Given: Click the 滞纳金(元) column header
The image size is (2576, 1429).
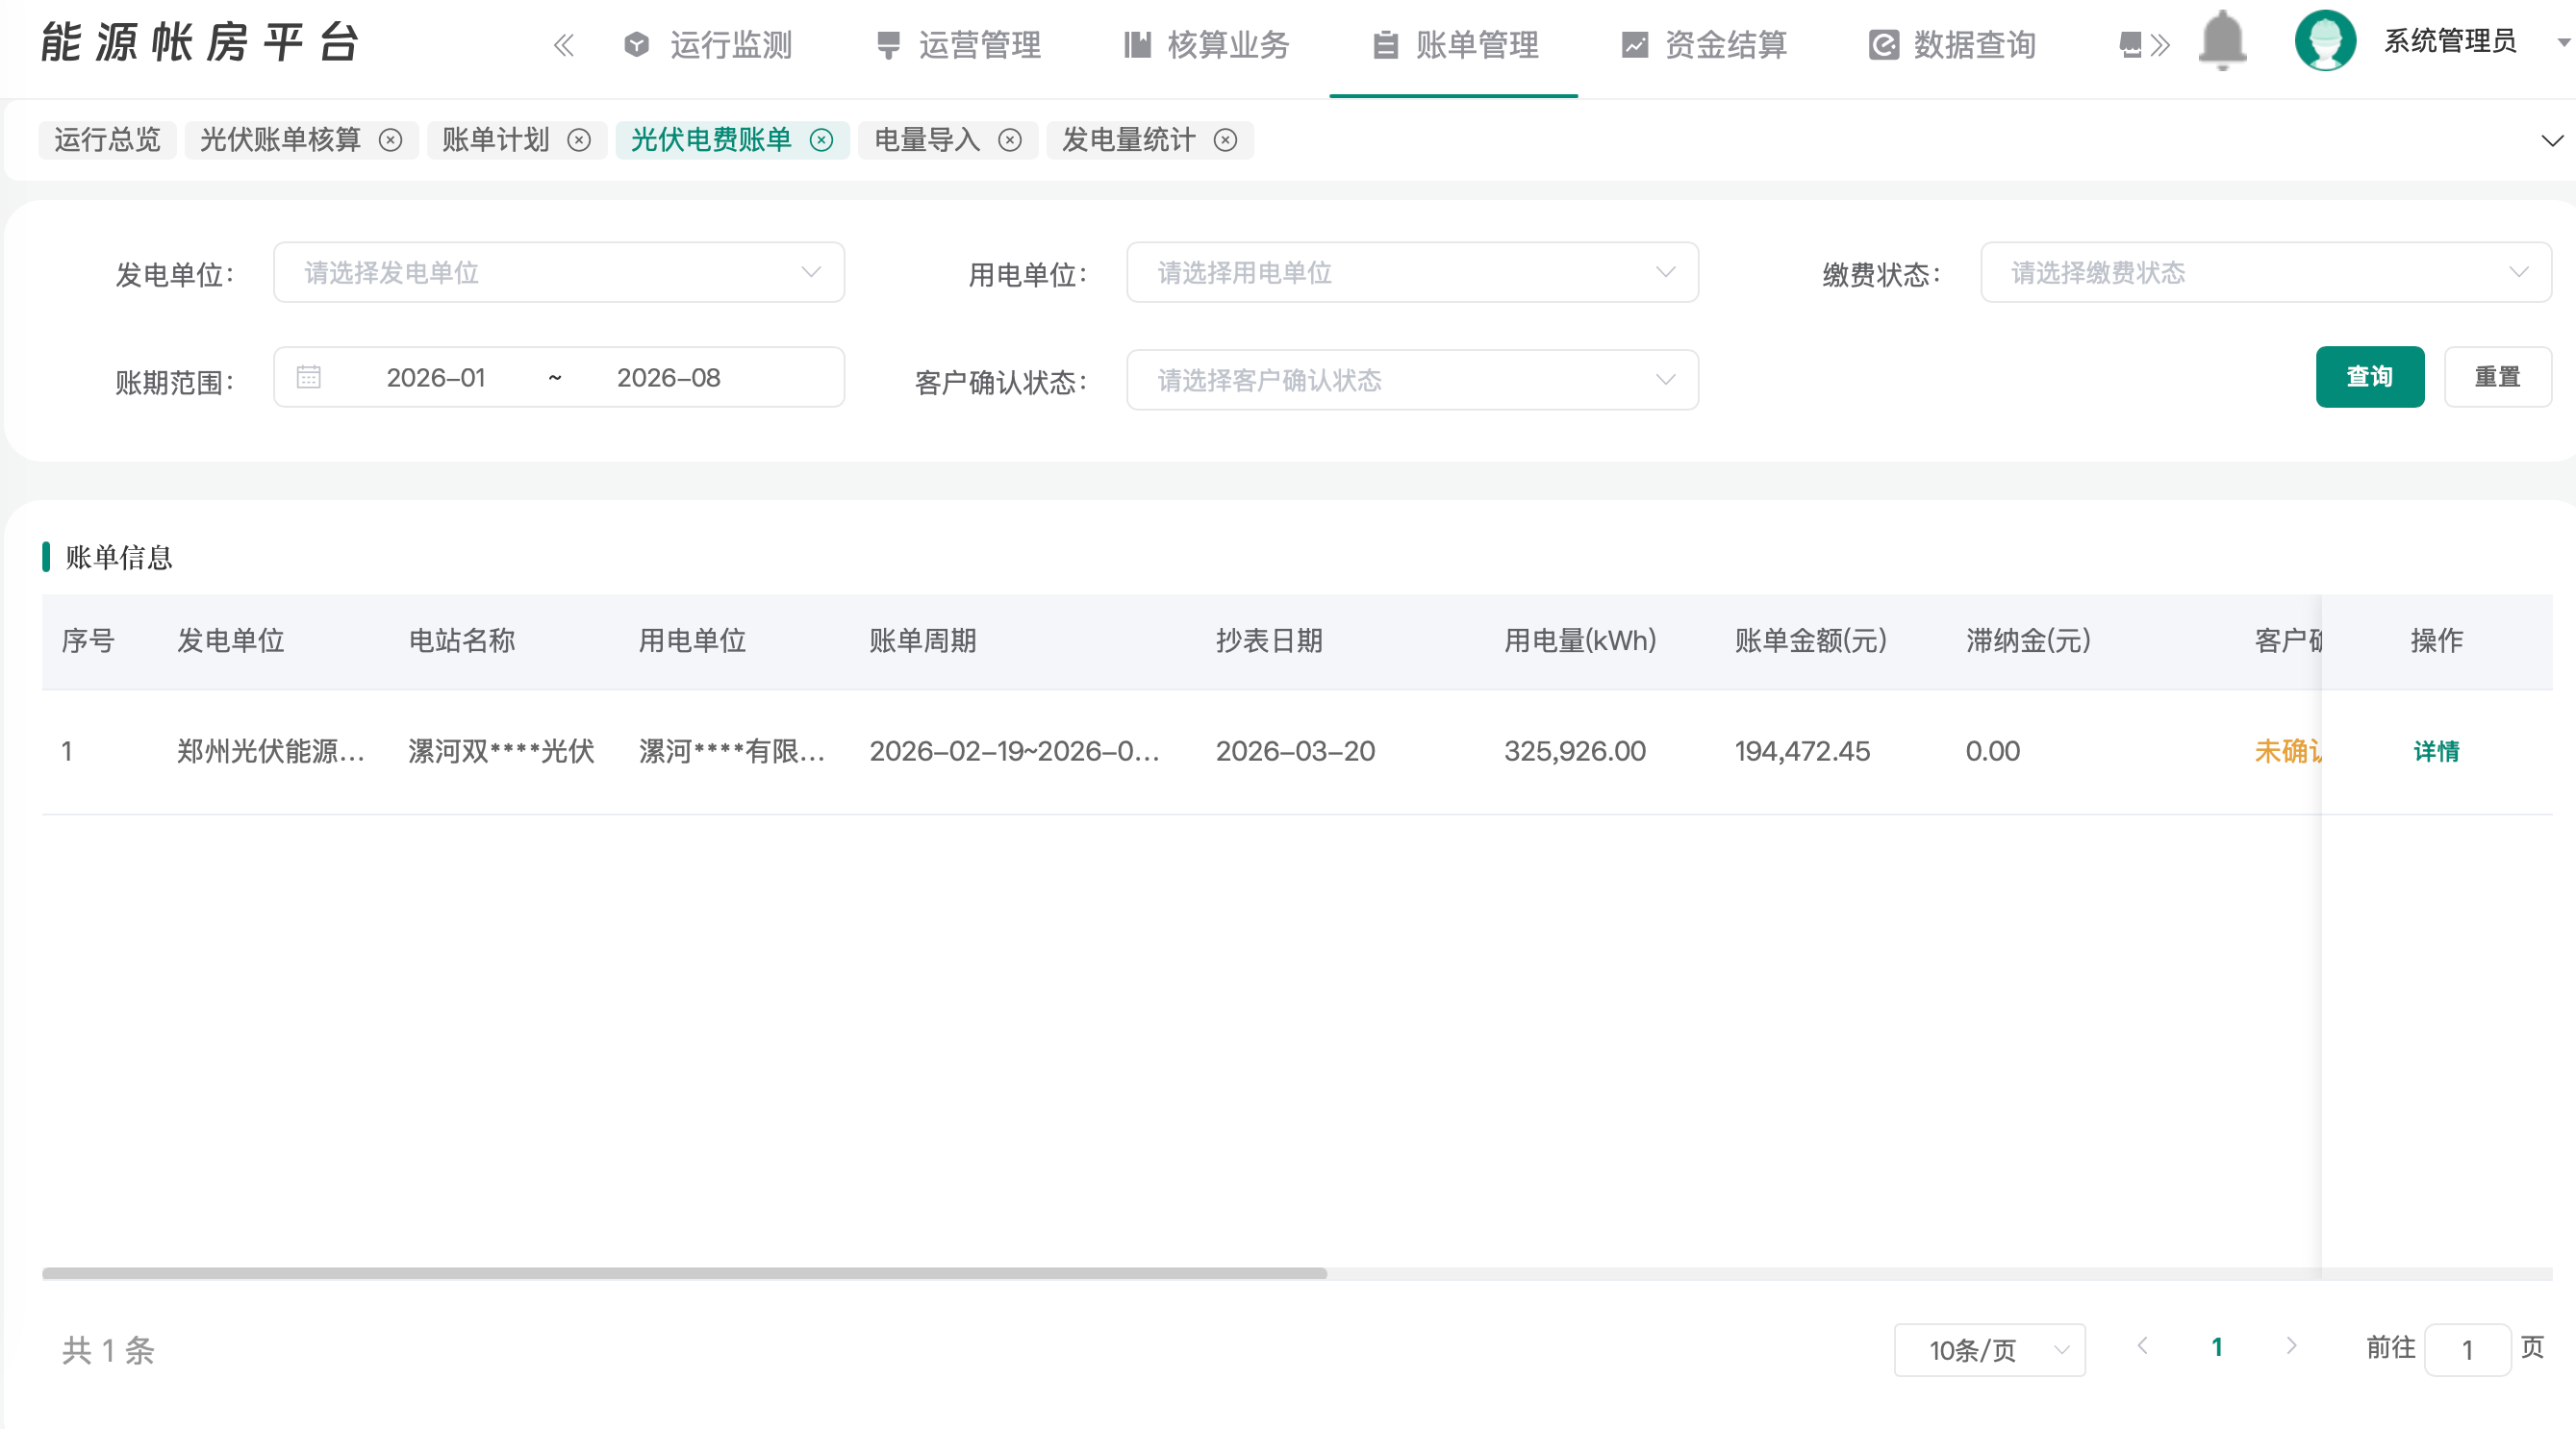Looking at the screenshot, I should pos(2028,641).
